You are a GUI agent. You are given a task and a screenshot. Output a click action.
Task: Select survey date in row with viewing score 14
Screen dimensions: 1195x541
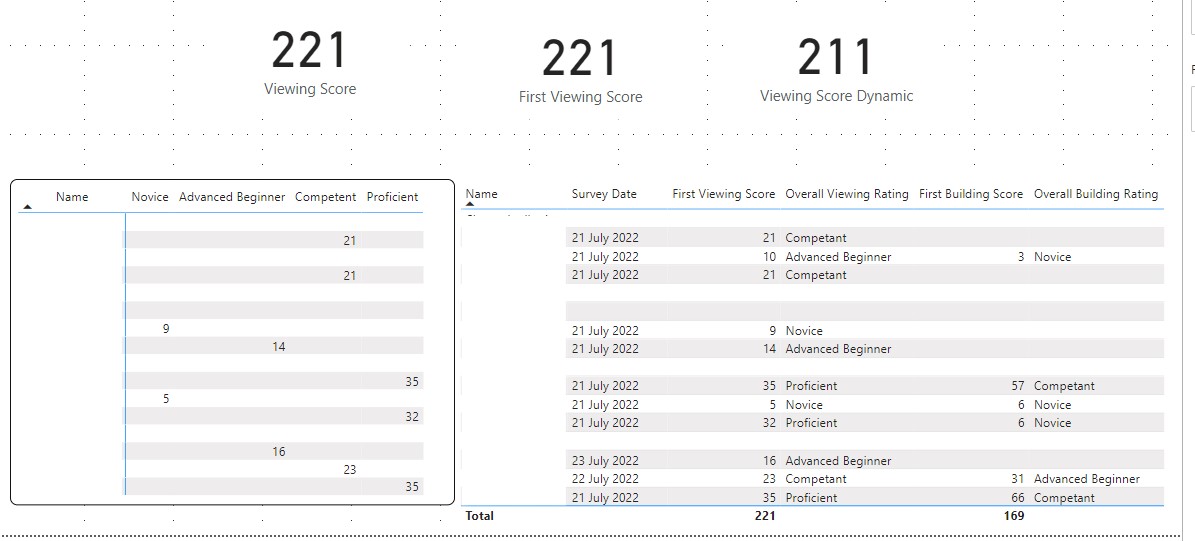point(605,349)
